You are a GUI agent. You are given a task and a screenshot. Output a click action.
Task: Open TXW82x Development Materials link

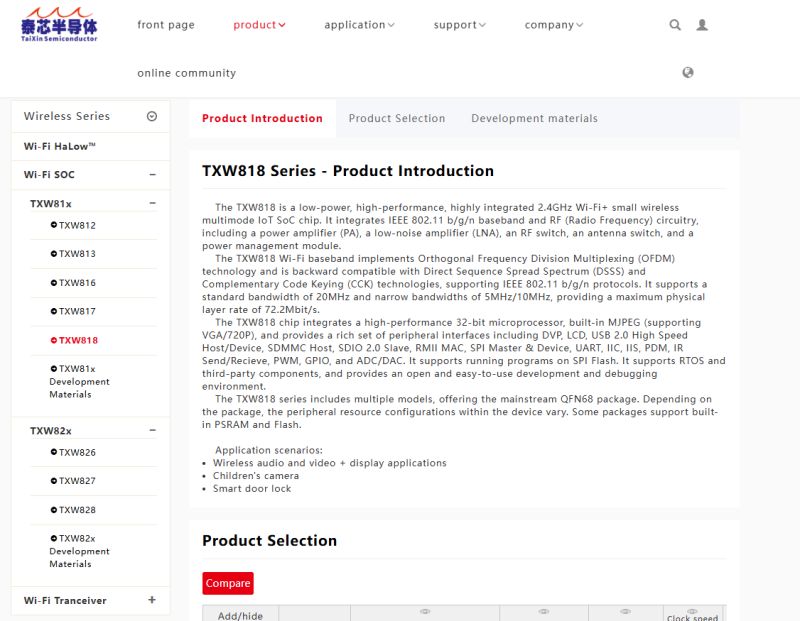click(x=79, y=551)
